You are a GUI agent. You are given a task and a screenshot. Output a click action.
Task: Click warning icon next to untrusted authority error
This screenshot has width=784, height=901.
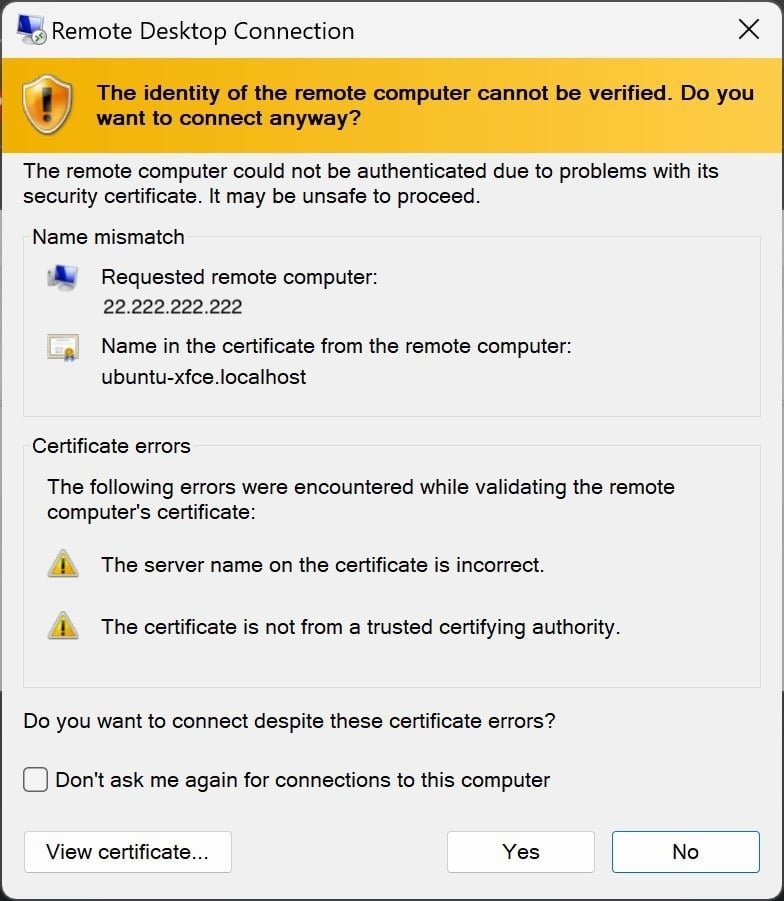[x=62, y=627]
